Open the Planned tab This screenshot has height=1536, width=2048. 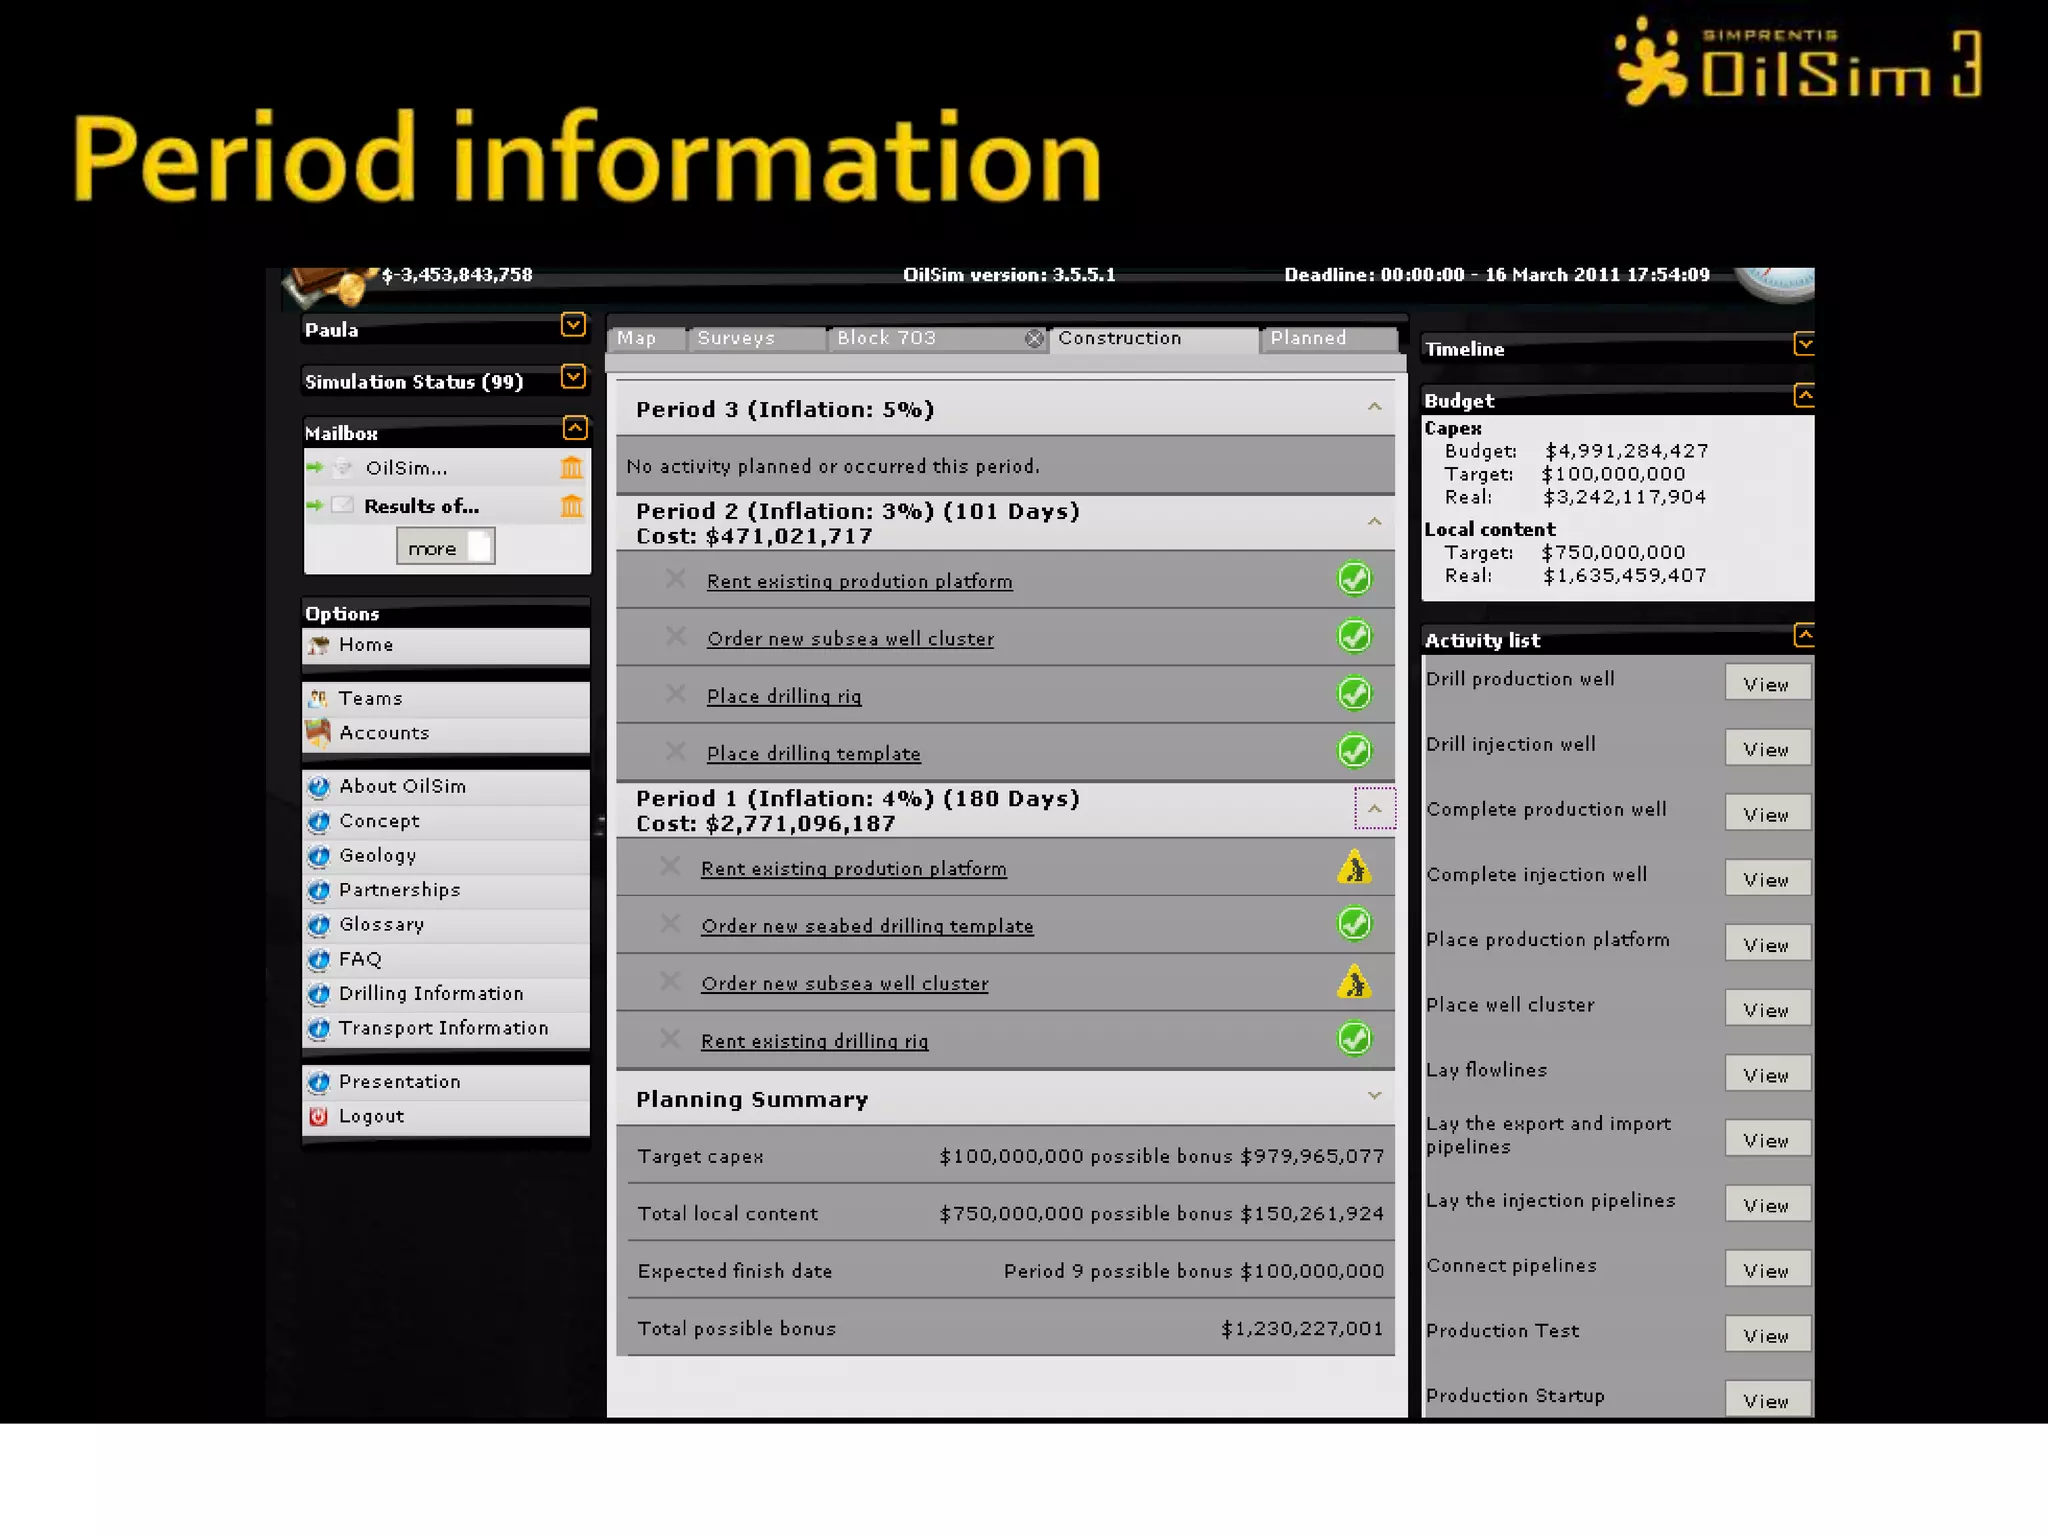coord(1308,339)
